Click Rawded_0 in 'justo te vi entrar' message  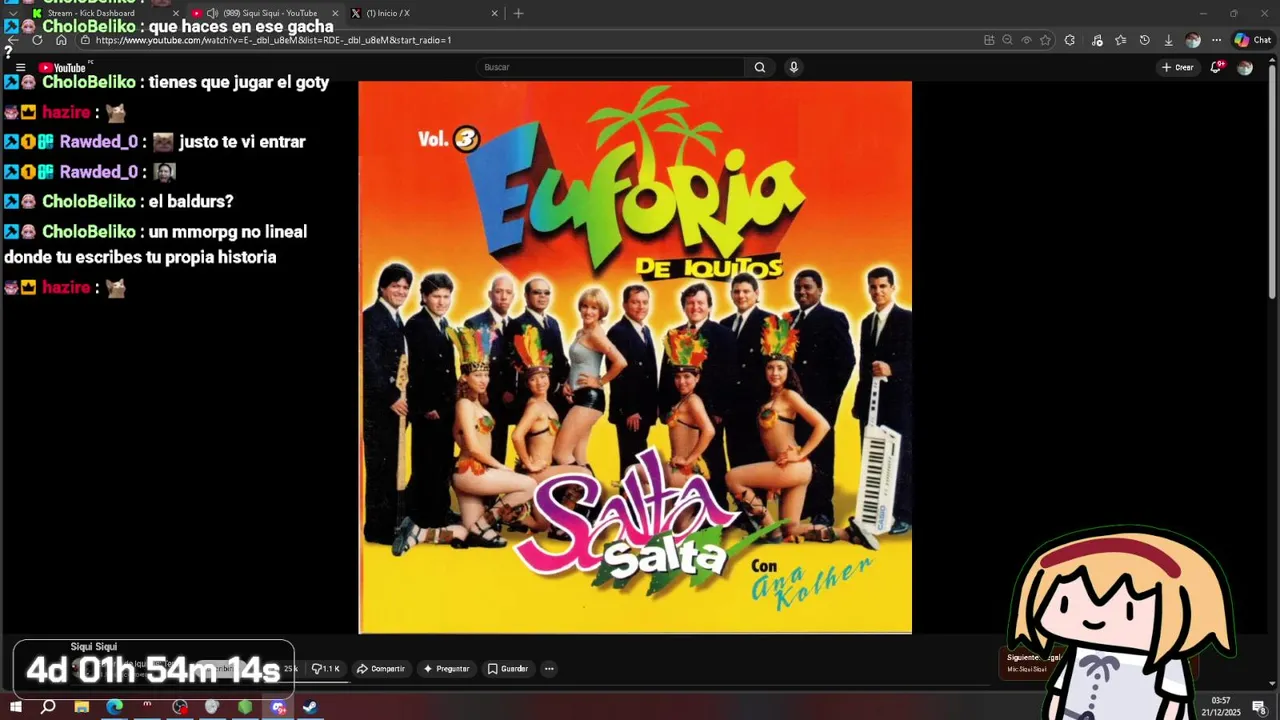tap(99, 142)
